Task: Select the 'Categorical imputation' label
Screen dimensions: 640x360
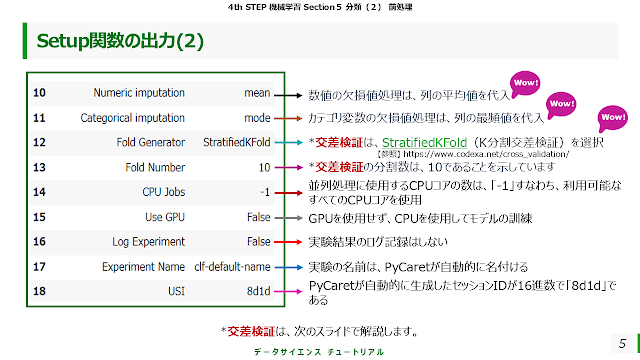Action: pos(132,118)
